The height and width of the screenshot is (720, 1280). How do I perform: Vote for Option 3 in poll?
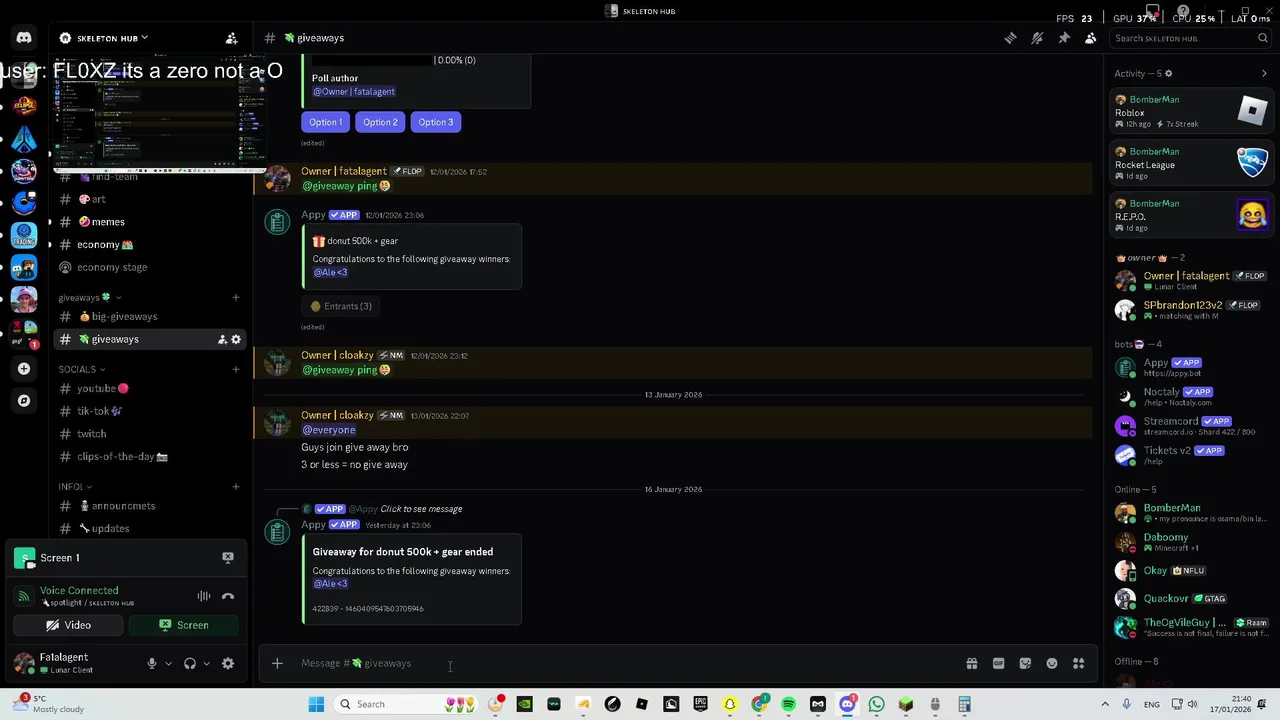point(435,122)
